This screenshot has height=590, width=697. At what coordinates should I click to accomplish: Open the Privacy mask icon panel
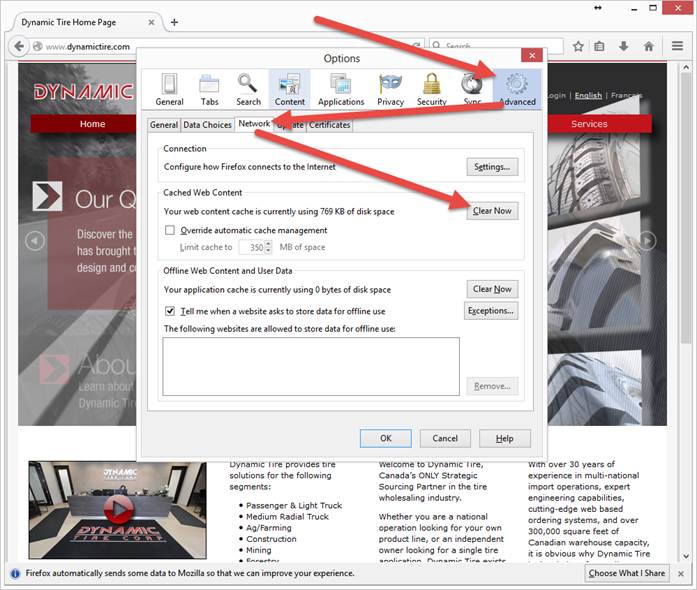click(x=390, y=89)
